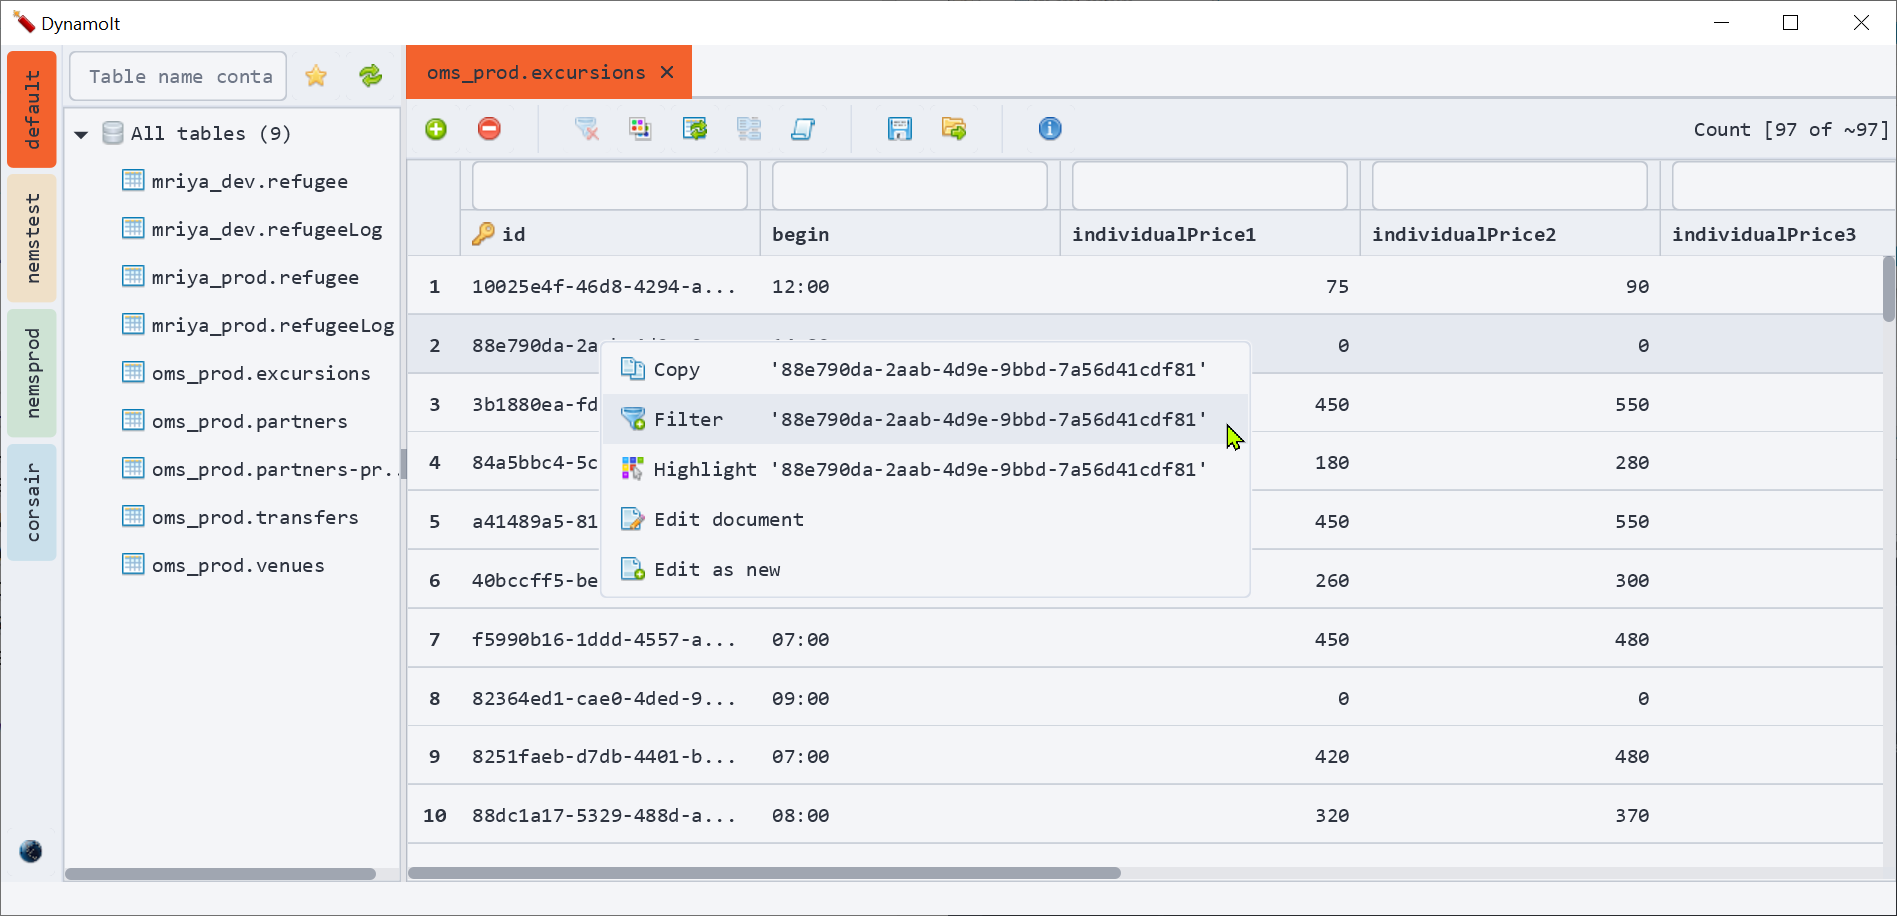Click the filter field above individualPrice2
The height and width of the screenshot is (916, 1897).
tap(1510, 186)
